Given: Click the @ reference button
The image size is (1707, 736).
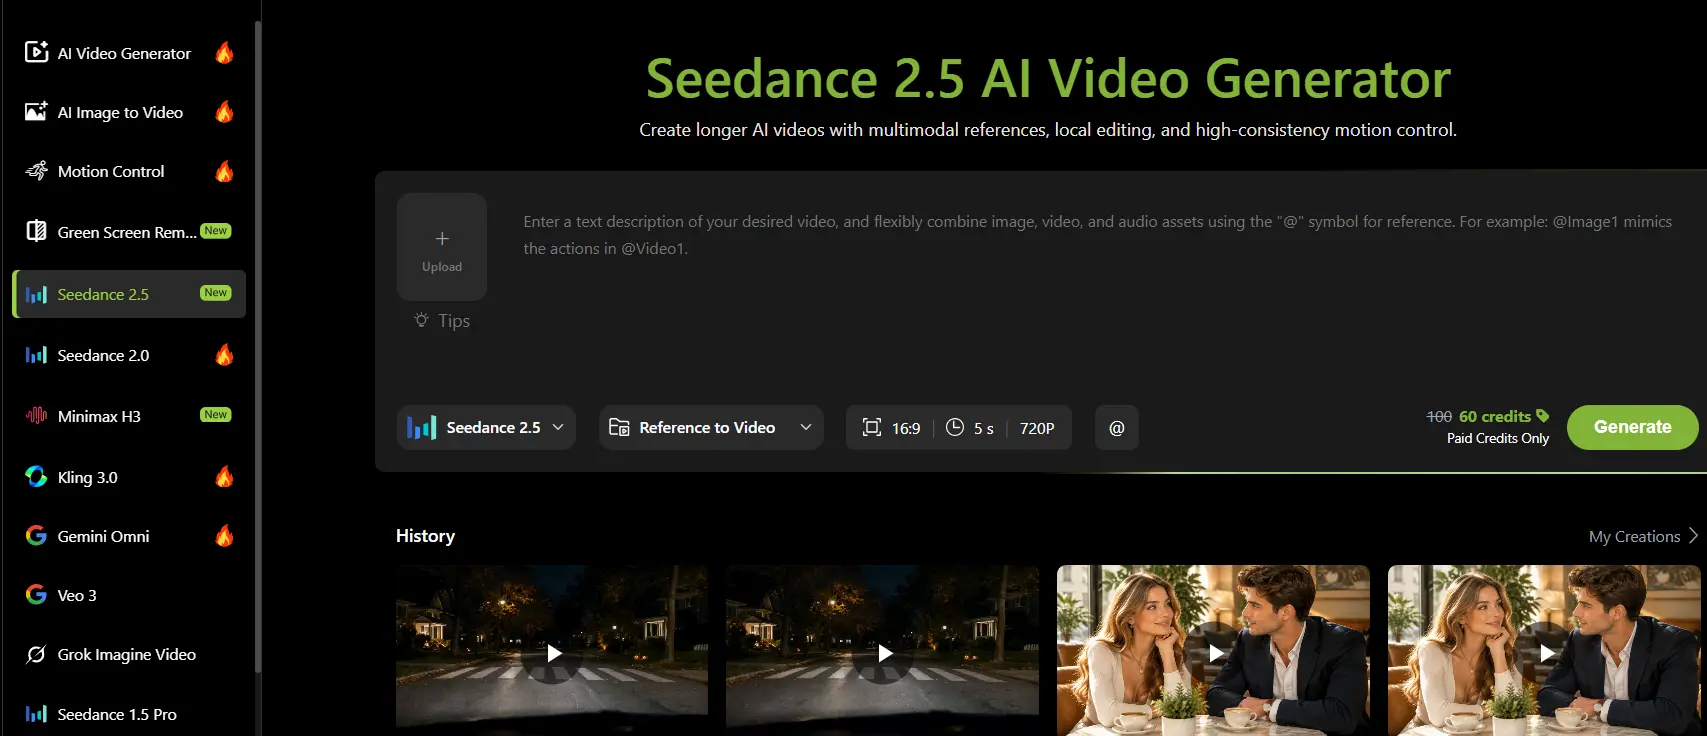Looking at the screenshot, I should click(1117, 427).
